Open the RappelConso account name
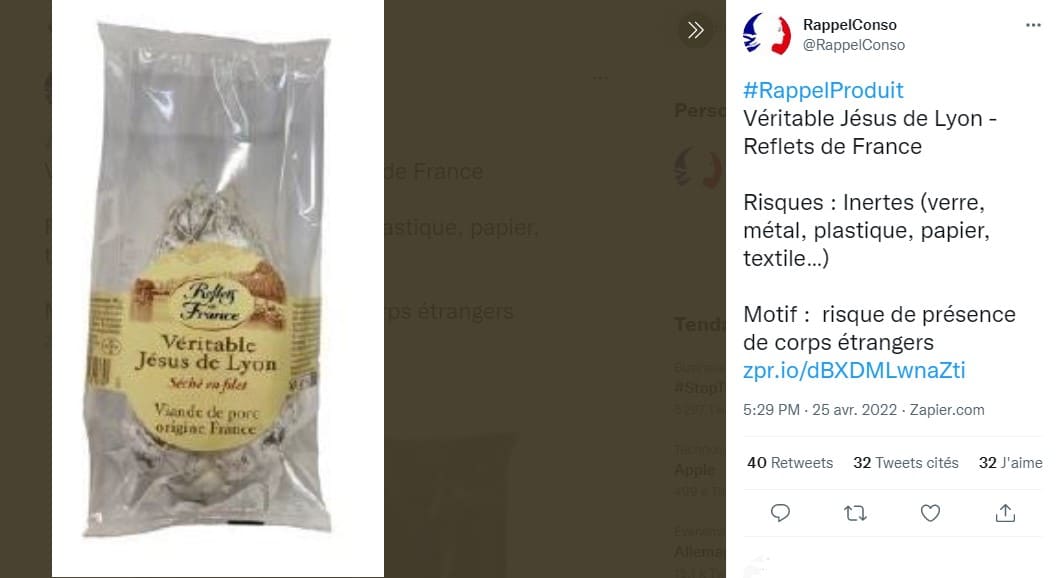Viewport: 1057px width, 578px height. 849,25
